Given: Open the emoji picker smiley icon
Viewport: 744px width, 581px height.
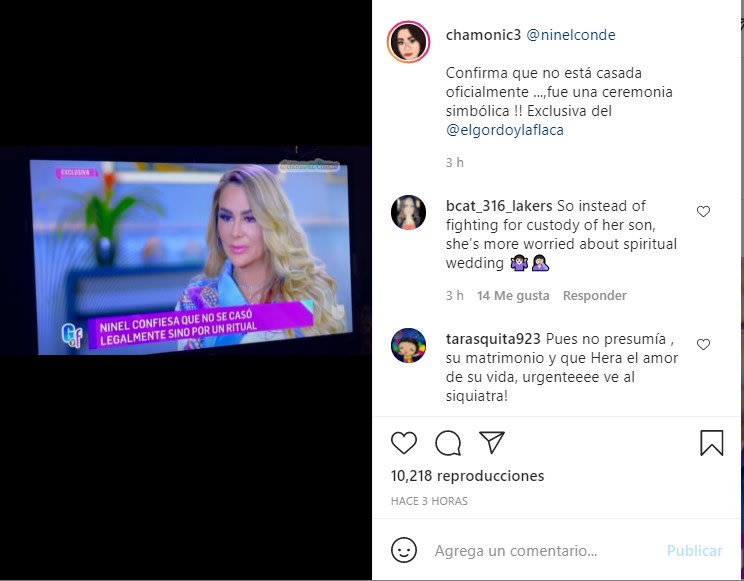Looking at the screenshot, I should tap(404, 550).
